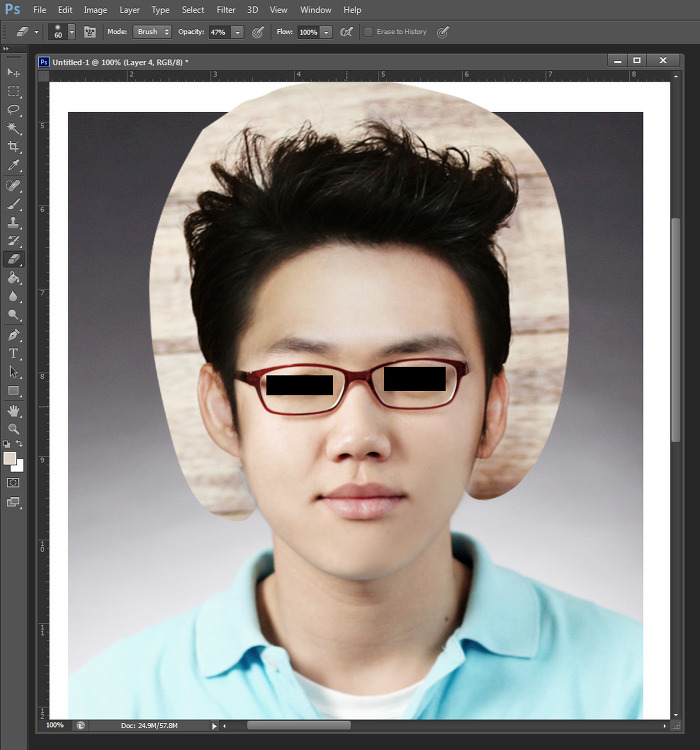700x750 pixels.
Task: Select the Brush tool
Action: (13, 204)
